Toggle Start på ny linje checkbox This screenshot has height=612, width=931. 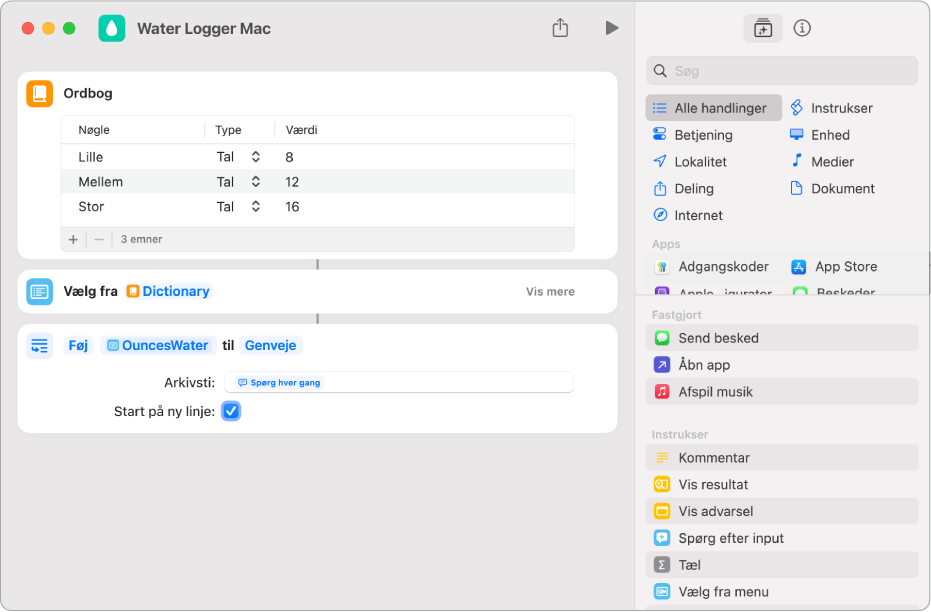pyautogui.click(x=231, y=411)
